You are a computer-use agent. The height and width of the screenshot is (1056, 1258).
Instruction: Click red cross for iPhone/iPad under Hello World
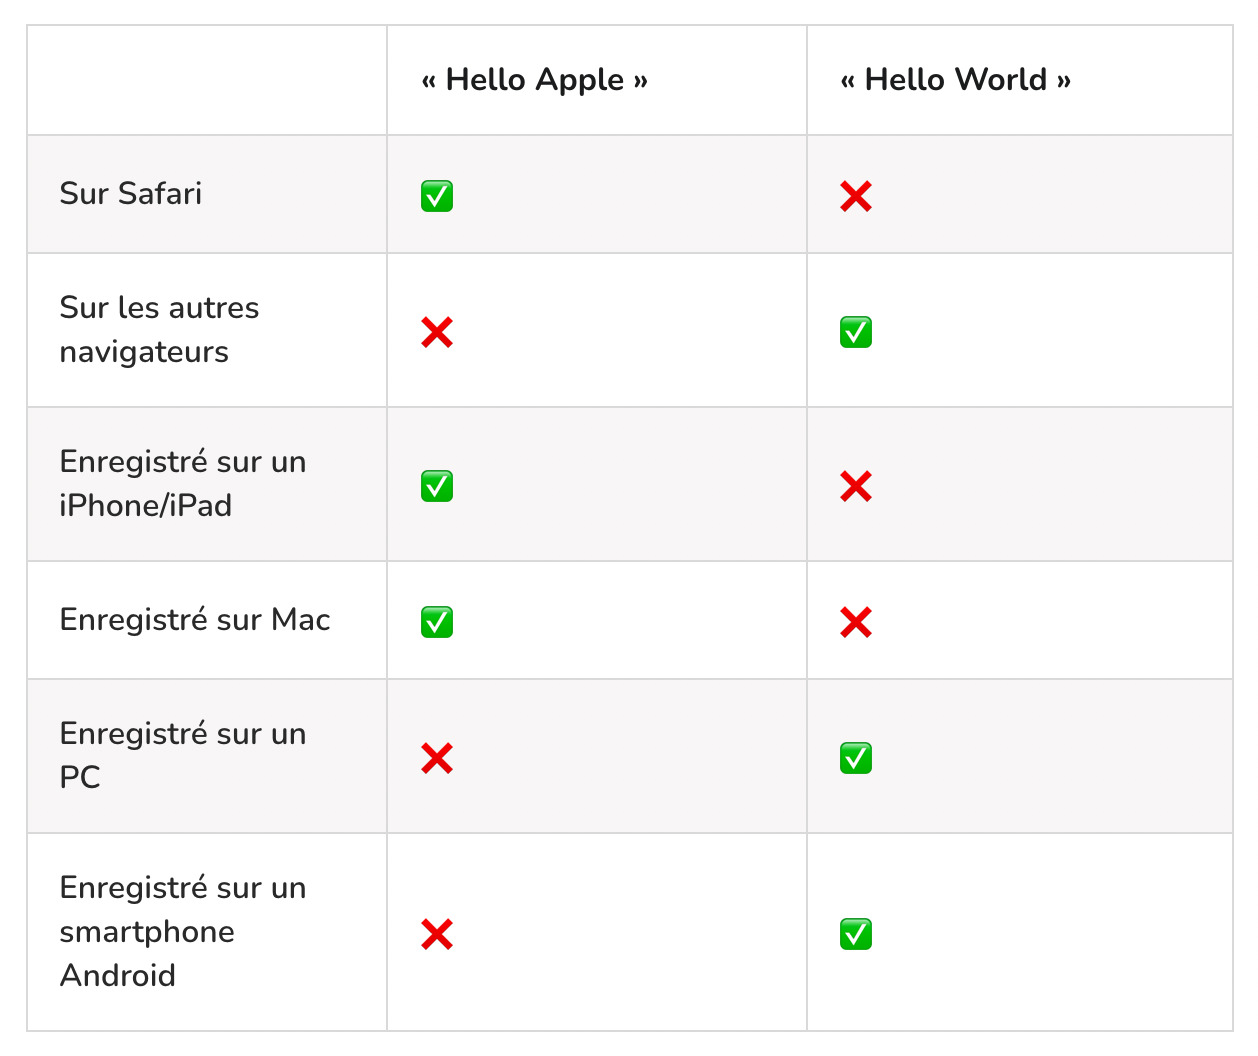click(x=856, y=486)
